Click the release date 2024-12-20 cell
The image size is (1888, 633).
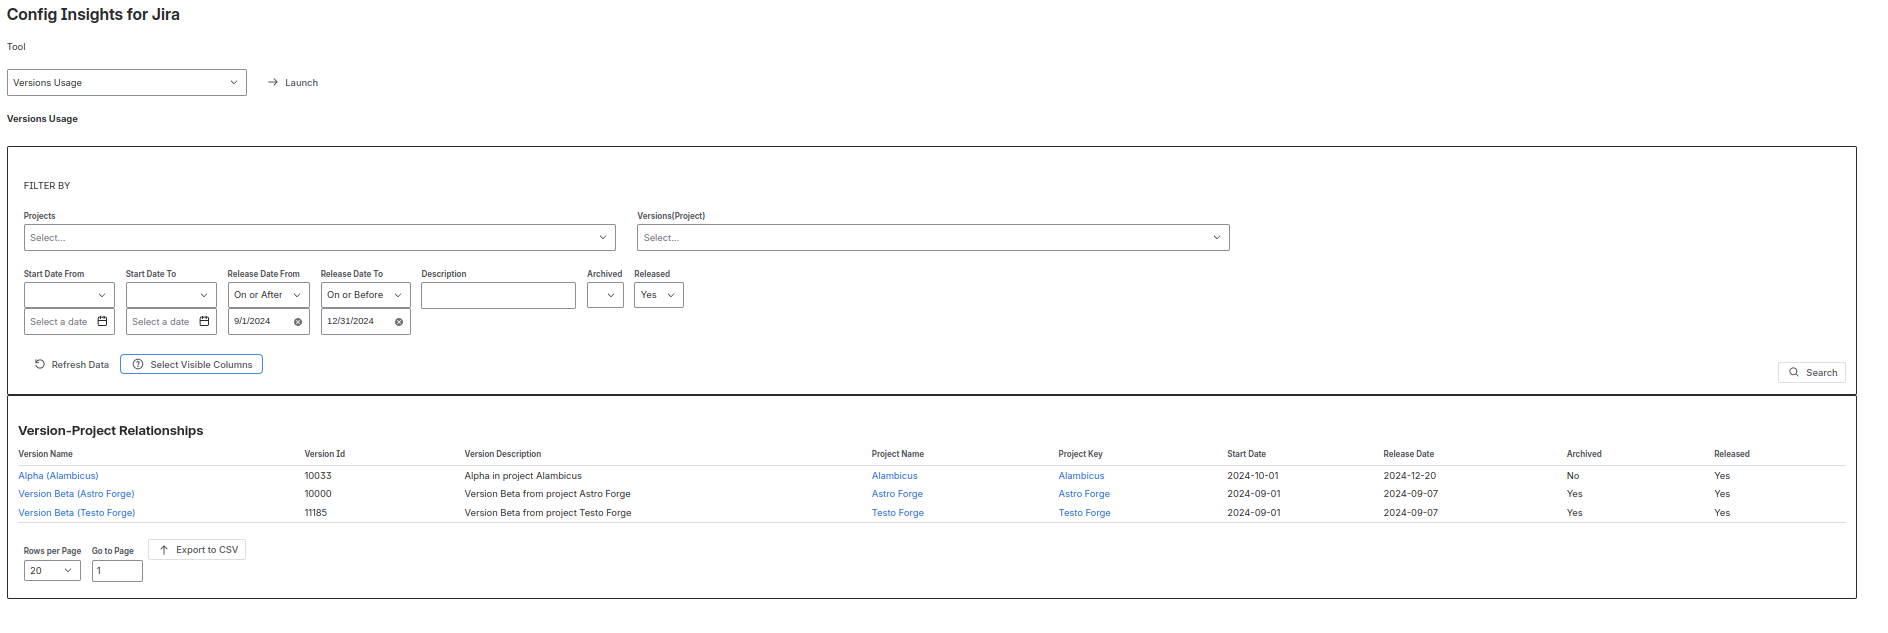(1410, 476)
